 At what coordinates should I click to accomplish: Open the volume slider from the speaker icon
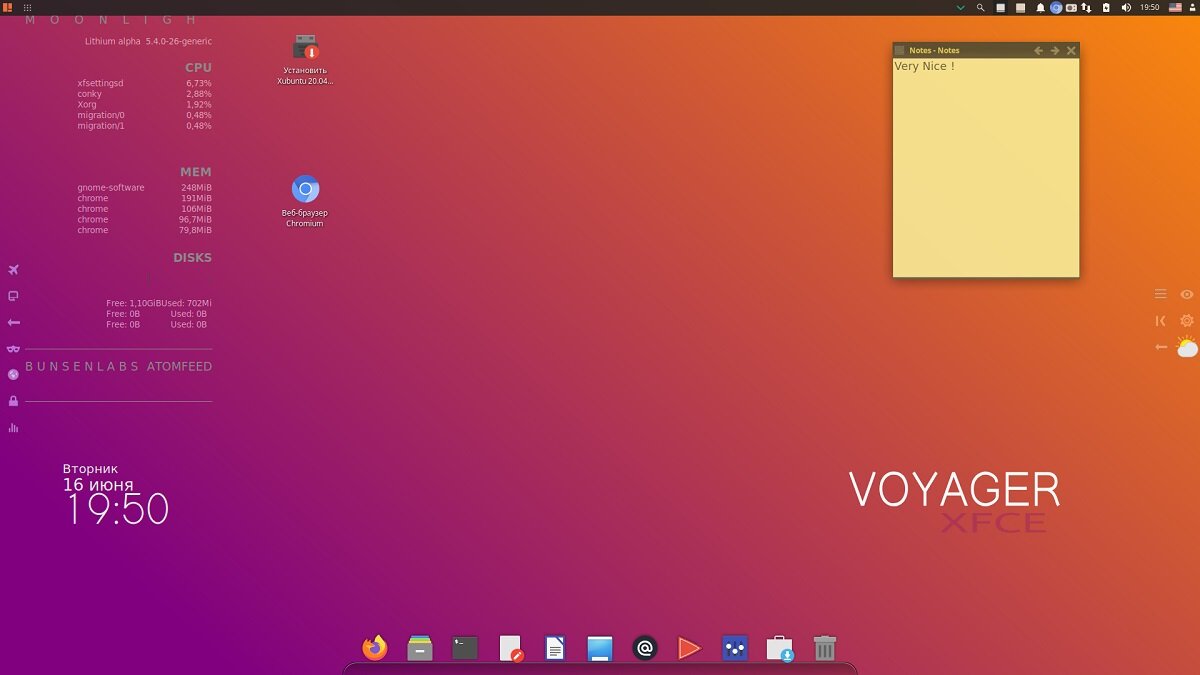pos(1125,7)
